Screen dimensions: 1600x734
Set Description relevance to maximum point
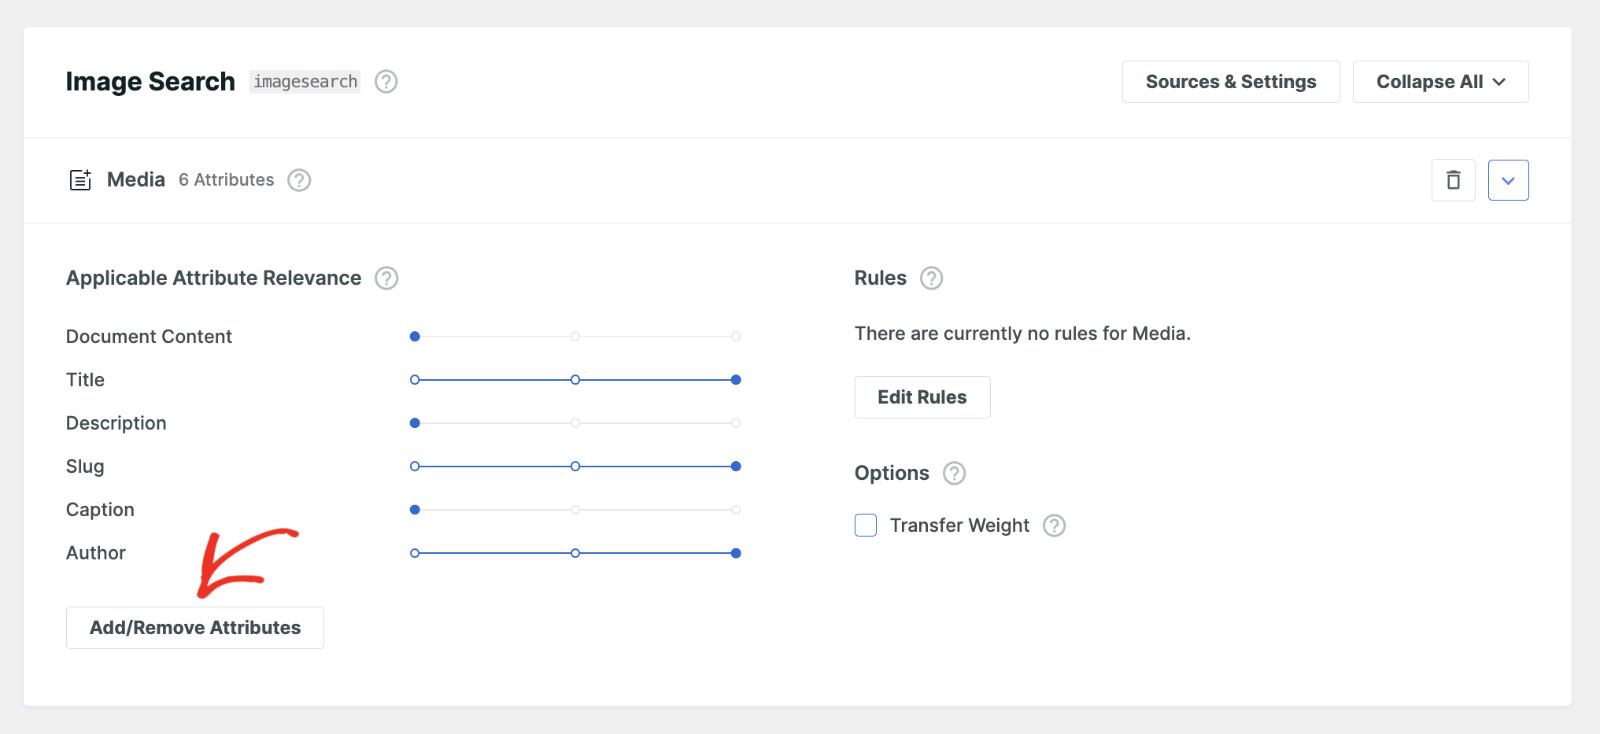[736, 423]
